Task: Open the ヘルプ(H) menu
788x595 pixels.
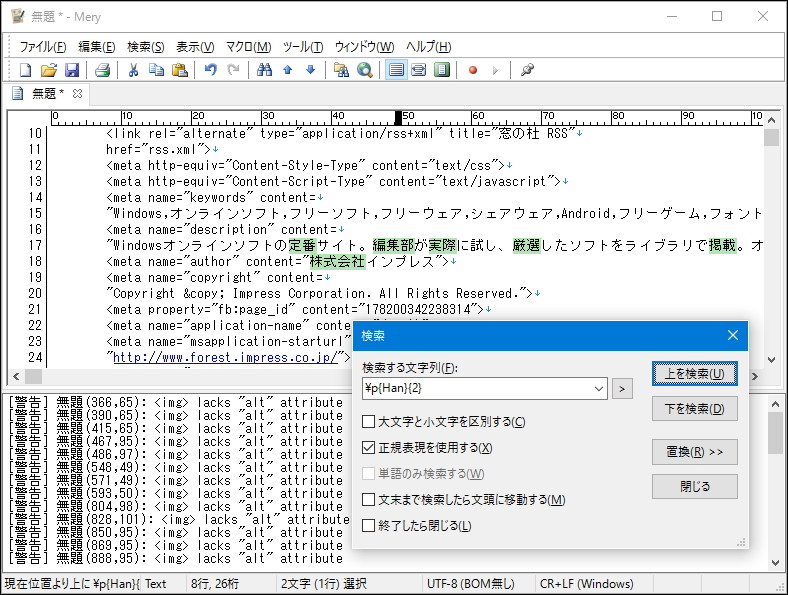Action: coord(428,47)
